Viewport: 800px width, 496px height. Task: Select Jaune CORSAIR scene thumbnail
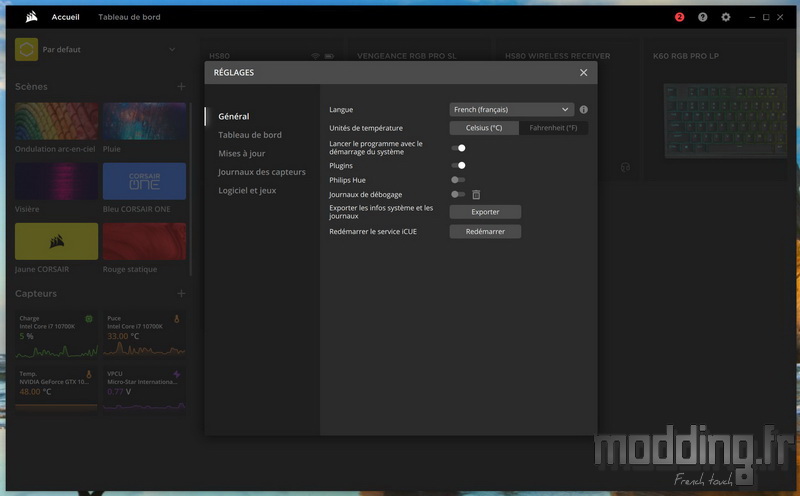pos(56,241)
